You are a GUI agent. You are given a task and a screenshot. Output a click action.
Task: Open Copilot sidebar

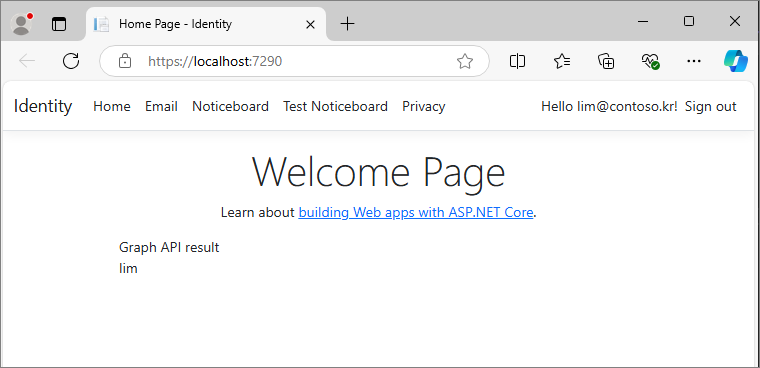[736, 61]
